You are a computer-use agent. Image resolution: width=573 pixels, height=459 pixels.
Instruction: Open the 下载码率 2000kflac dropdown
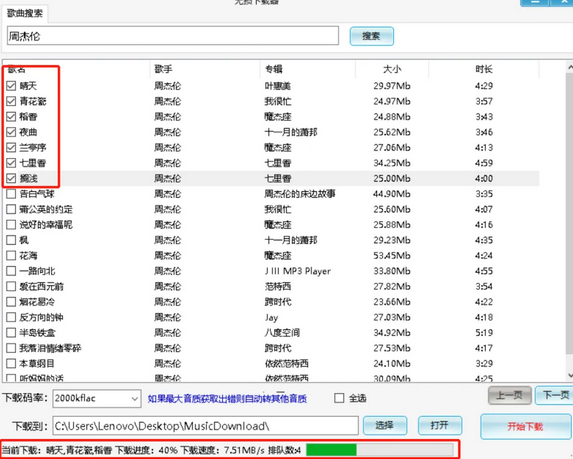97,398
